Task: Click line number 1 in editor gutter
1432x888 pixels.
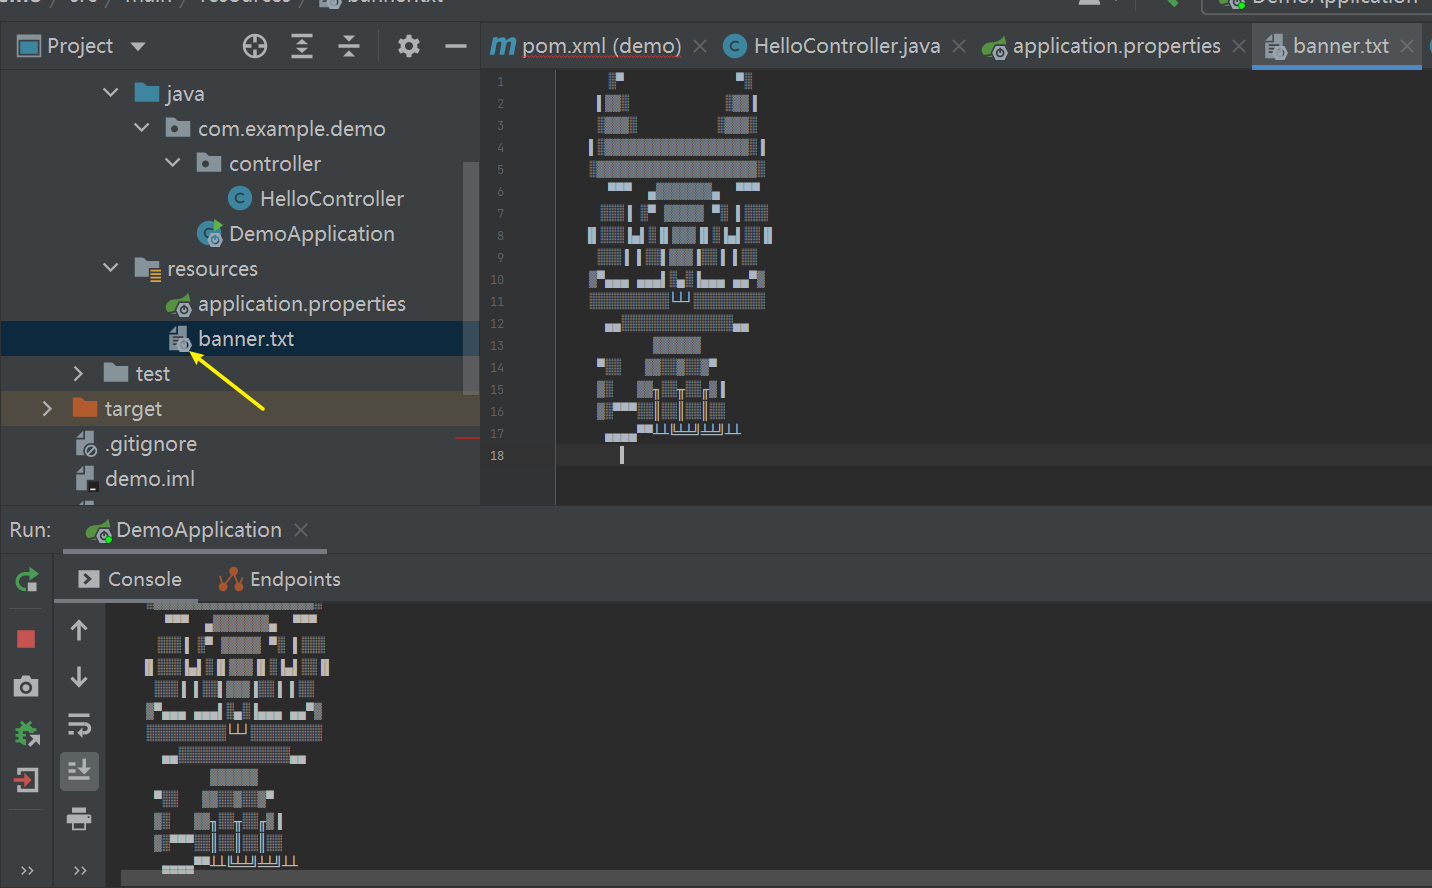Action: point(500,82)
